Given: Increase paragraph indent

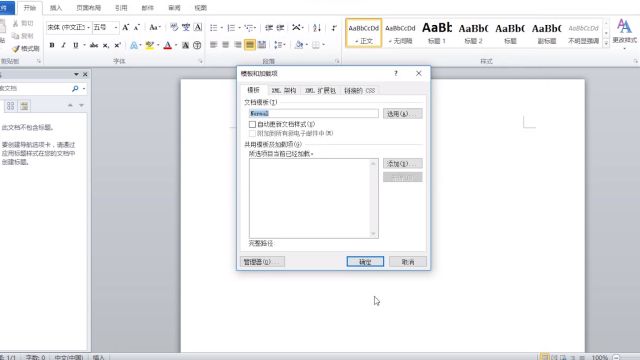Looking at the screenshot, I should [280, 28].
